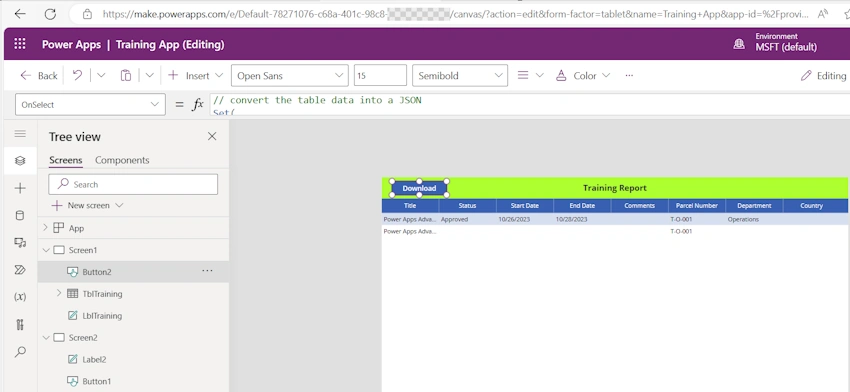Open the Media pane icon
This screenshot has height=392, width=850.
click(x=20, y=242)
